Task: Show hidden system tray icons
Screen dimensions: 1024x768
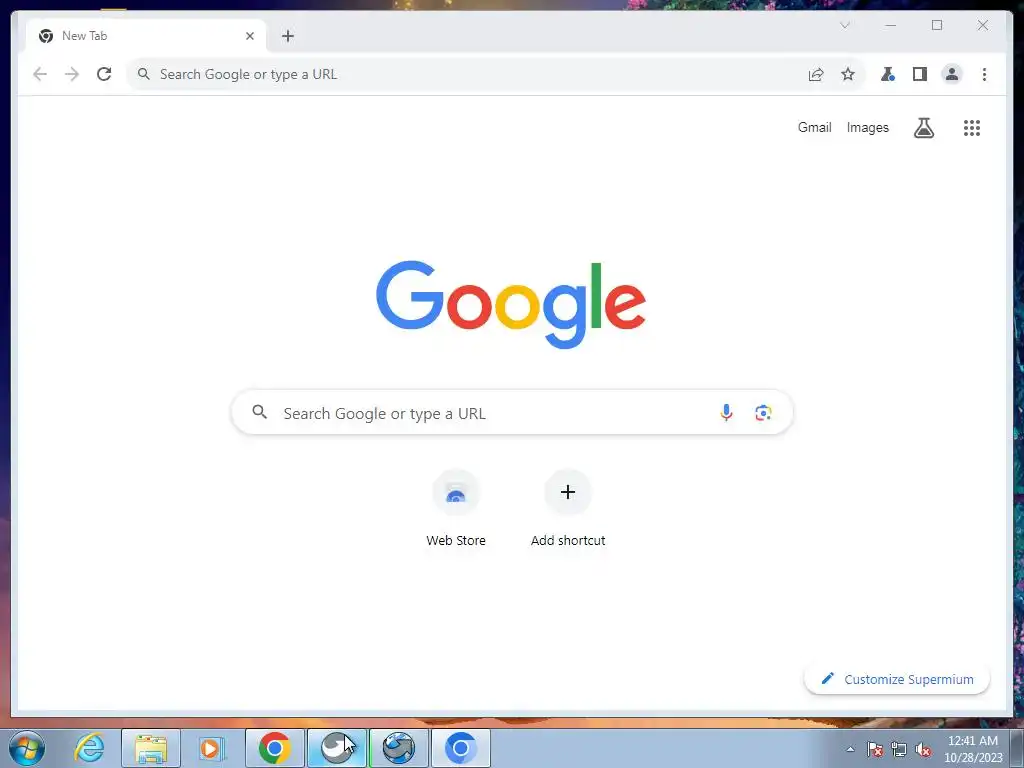Action: (850, 749)
